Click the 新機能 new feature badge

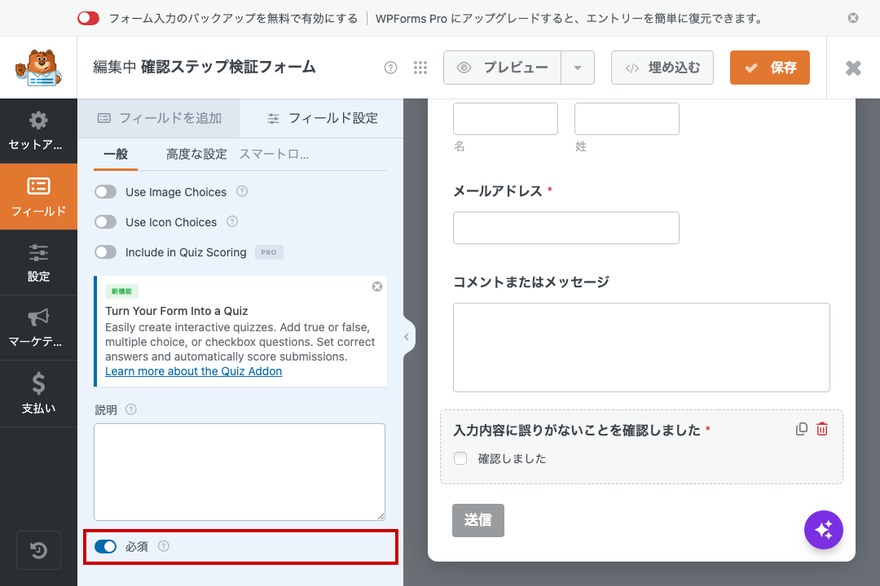[x=121, y=291]
